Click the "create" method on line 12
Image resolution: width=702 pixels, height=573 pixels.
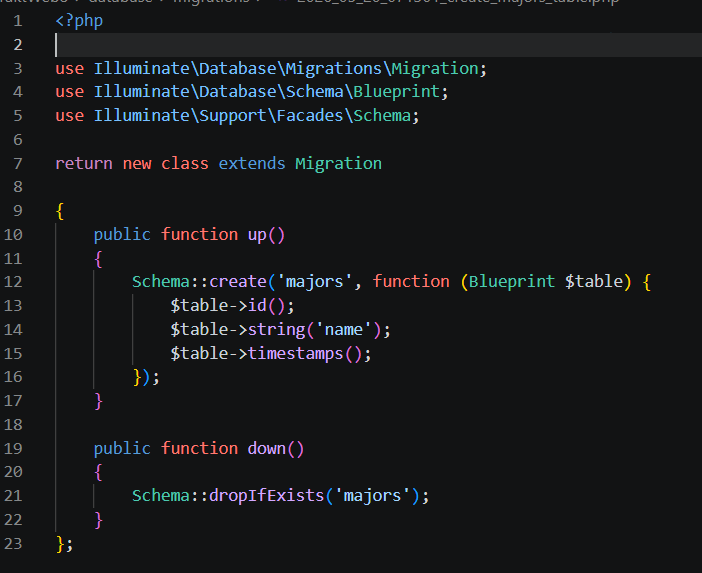pyautogui.click(x=238, y=282)
